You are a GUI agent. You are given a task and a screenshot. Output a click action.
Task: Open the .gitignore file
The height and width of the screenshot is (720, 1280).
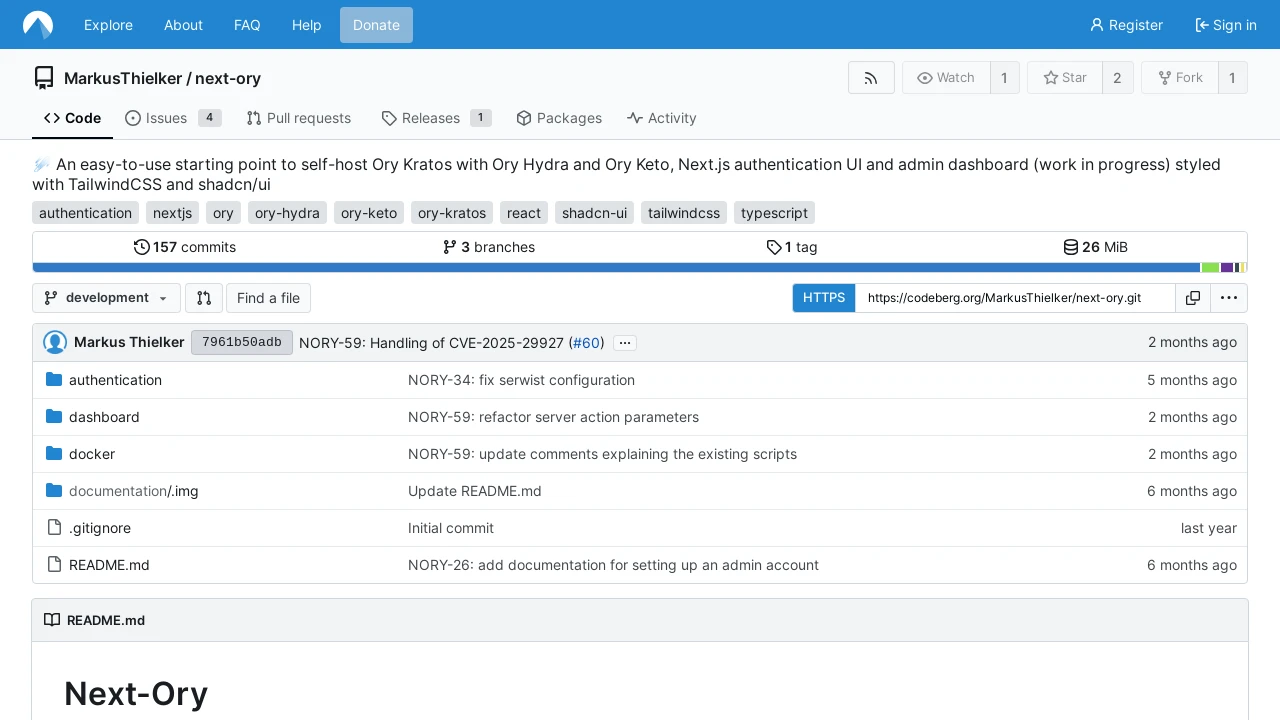[x=100, y=528]
